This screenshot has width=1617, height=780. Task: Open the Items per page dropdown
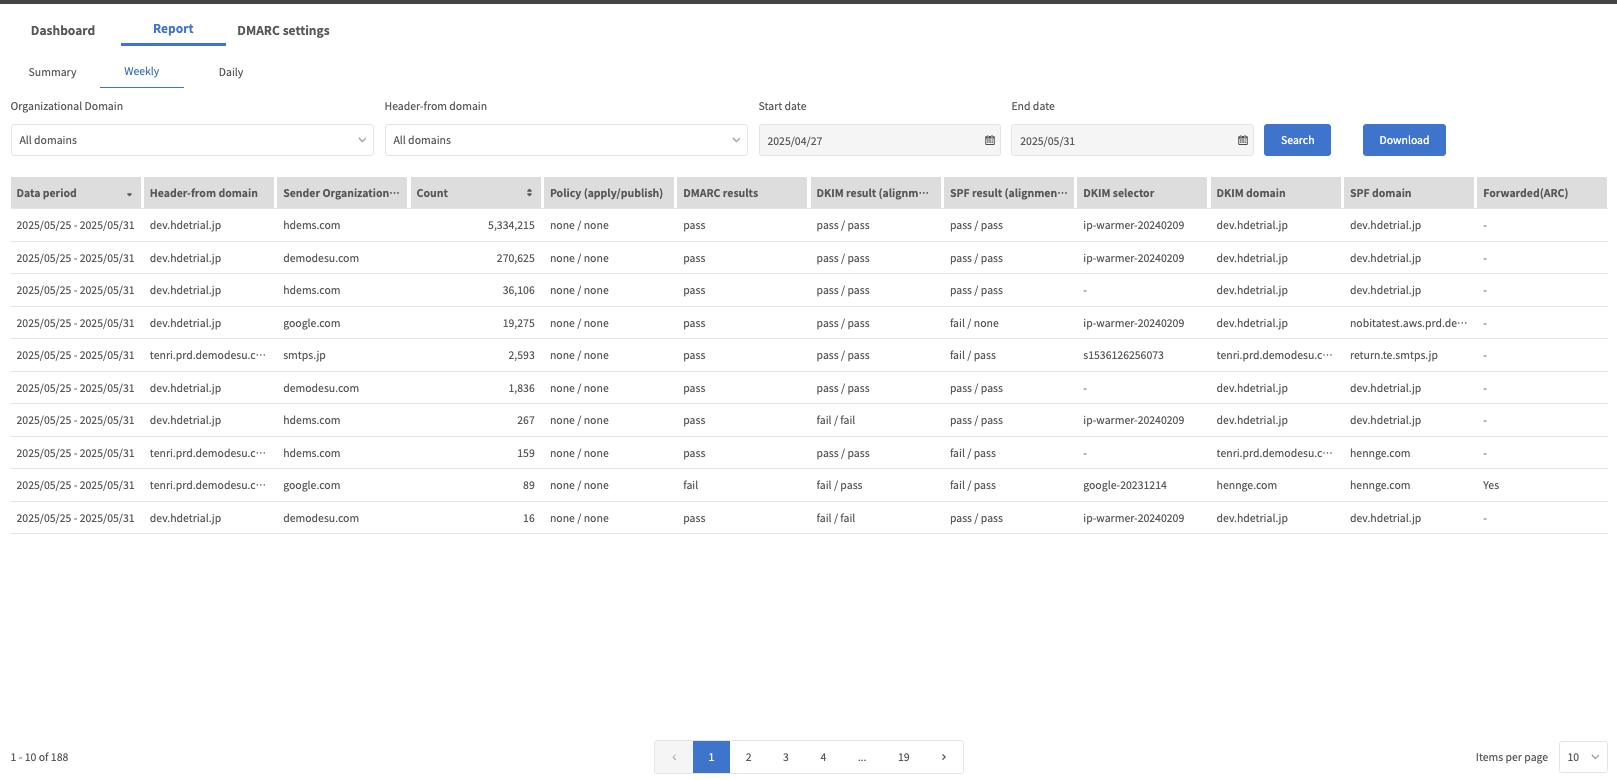tap(1583, 757)
